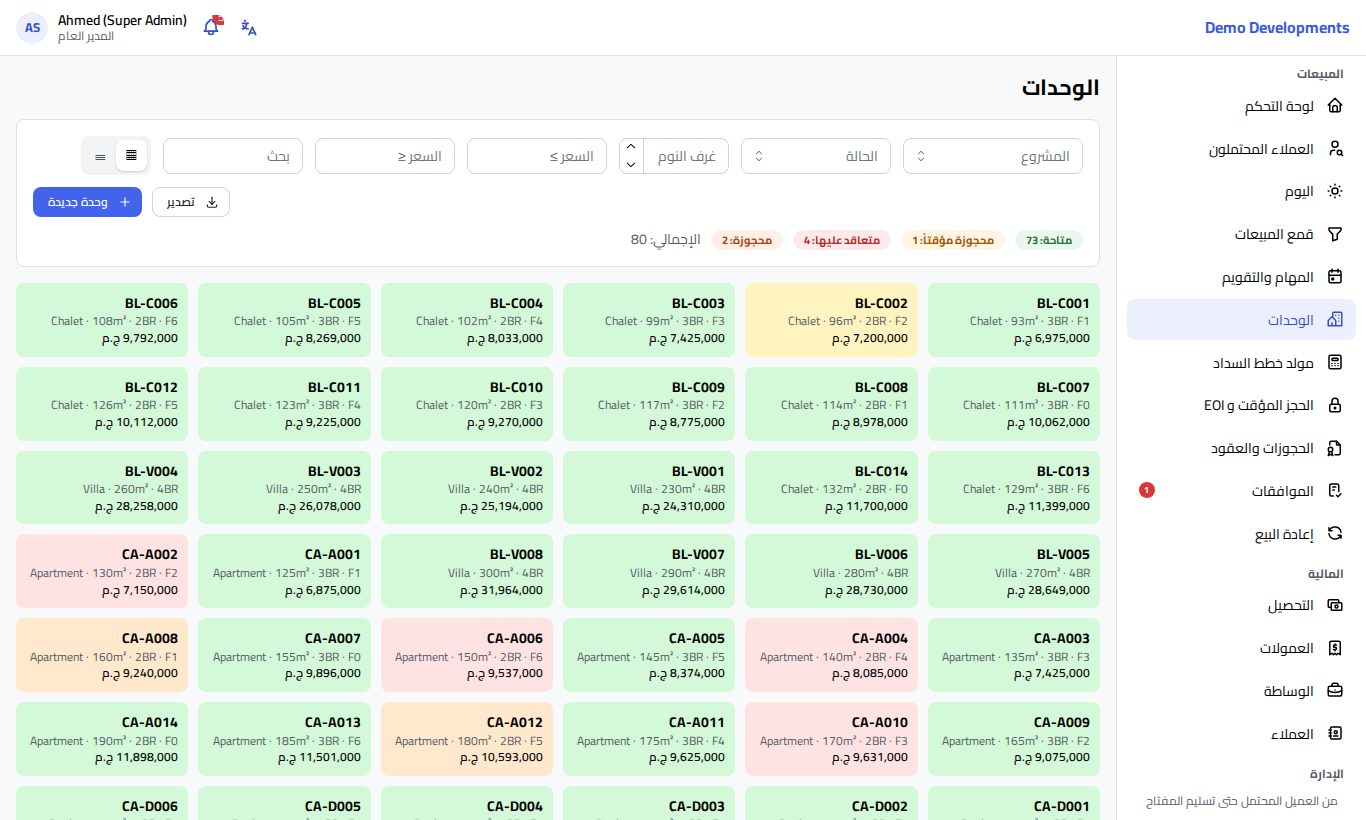
Task: Open the yellow BL-C002 unit card
Action: coord(831,320)
